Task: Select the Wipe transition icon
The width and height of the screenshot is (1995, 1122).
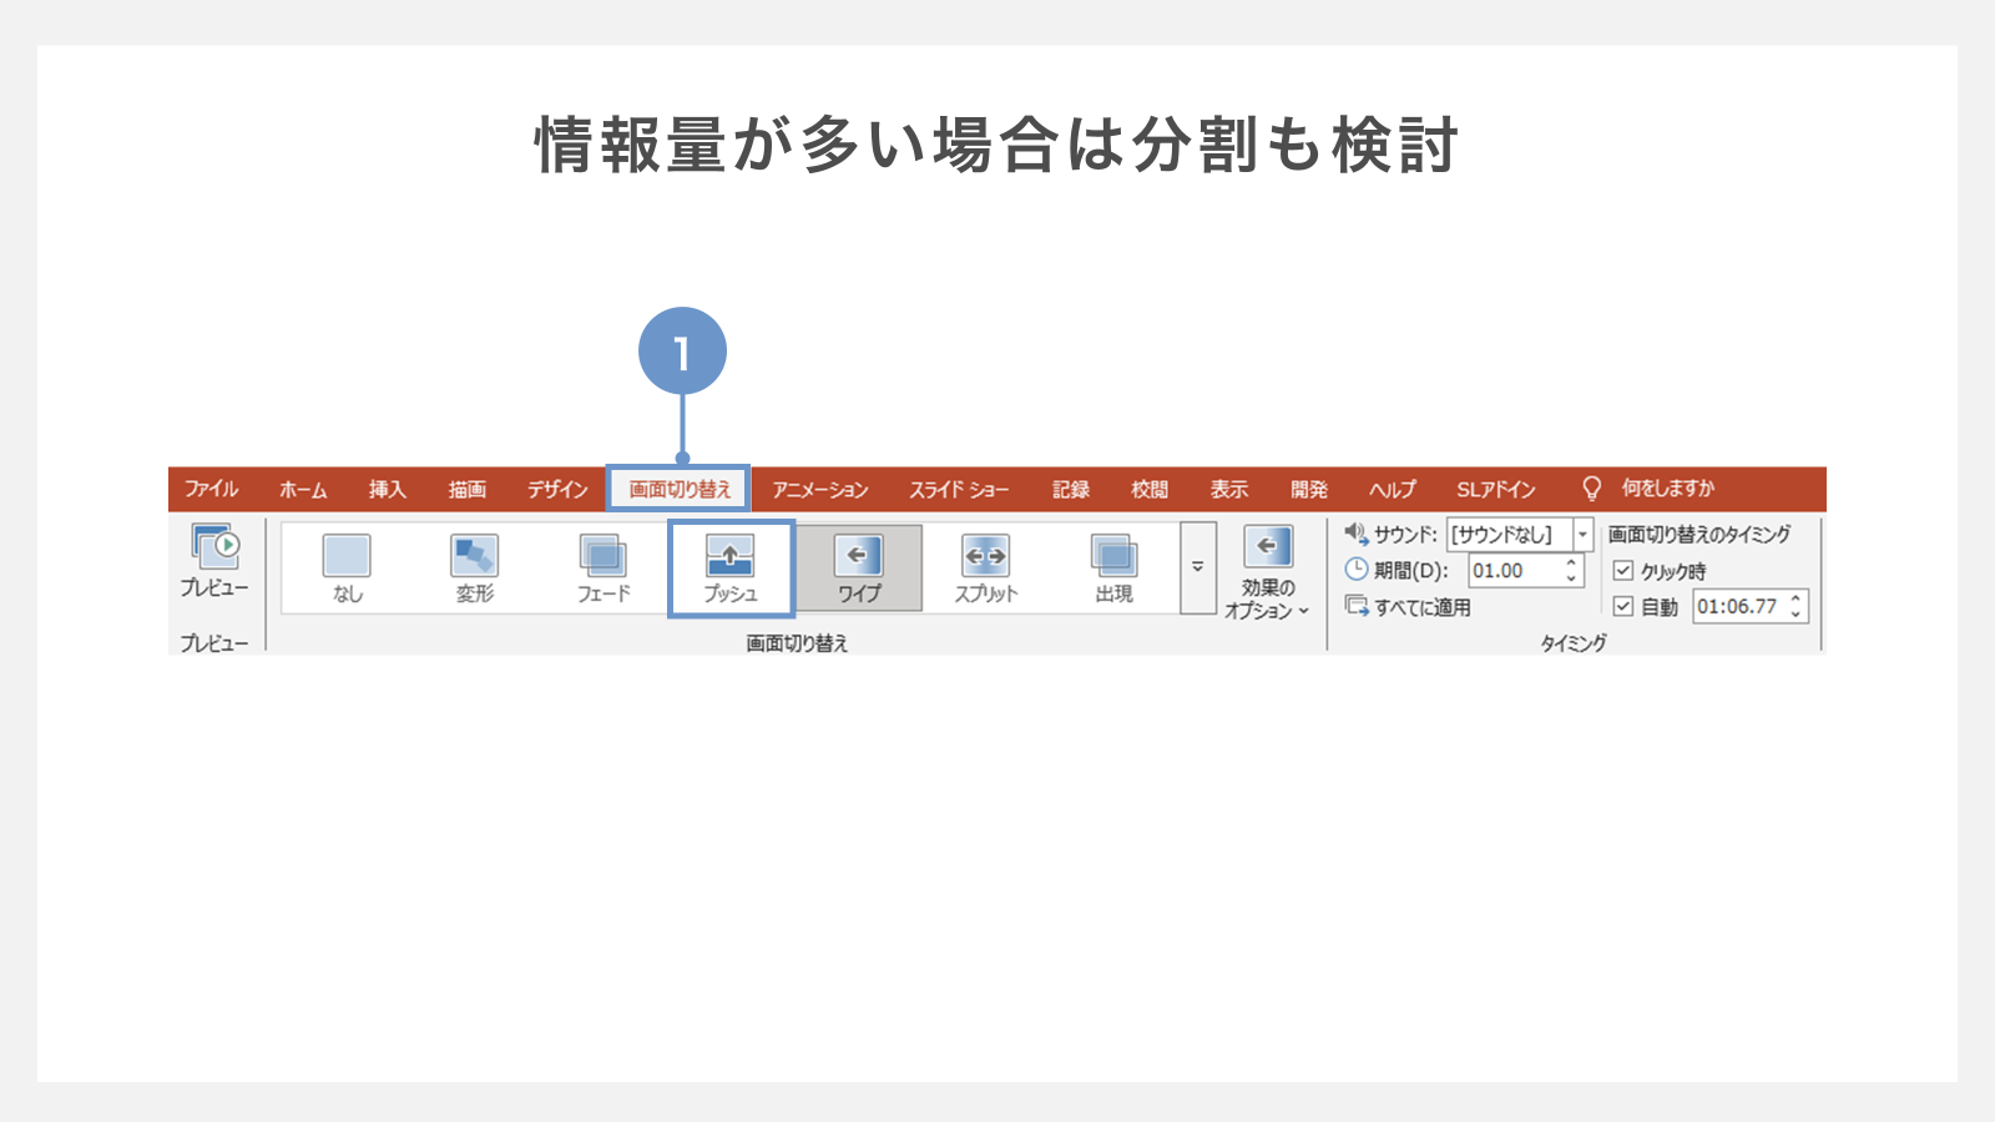Action: [x=858, y=557]
